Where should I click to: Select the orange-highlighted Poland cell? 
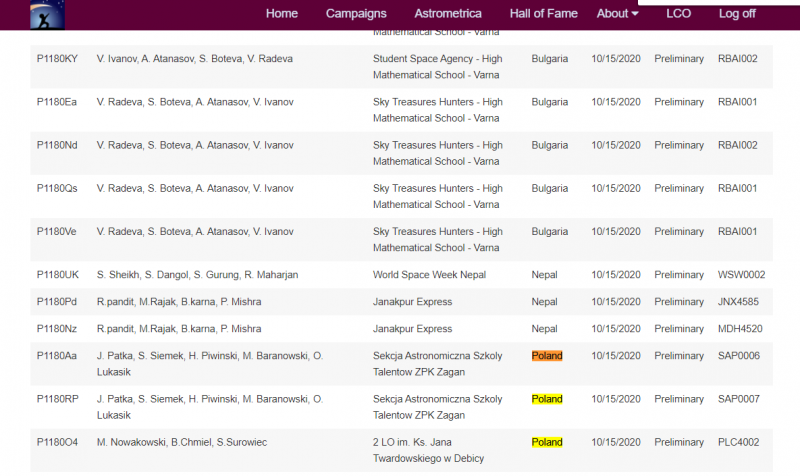[x=547, y=356]
